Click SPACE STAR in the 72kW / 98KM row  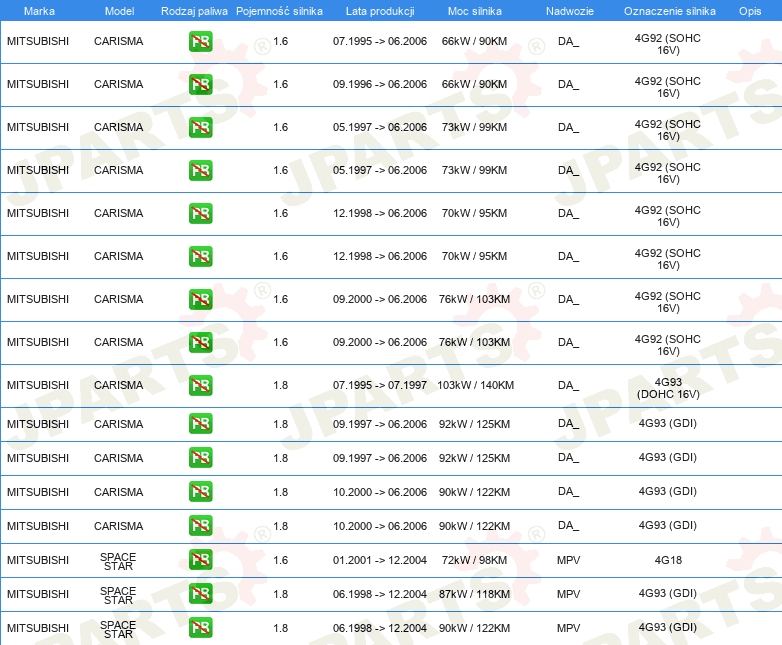[x=118, y=562]
